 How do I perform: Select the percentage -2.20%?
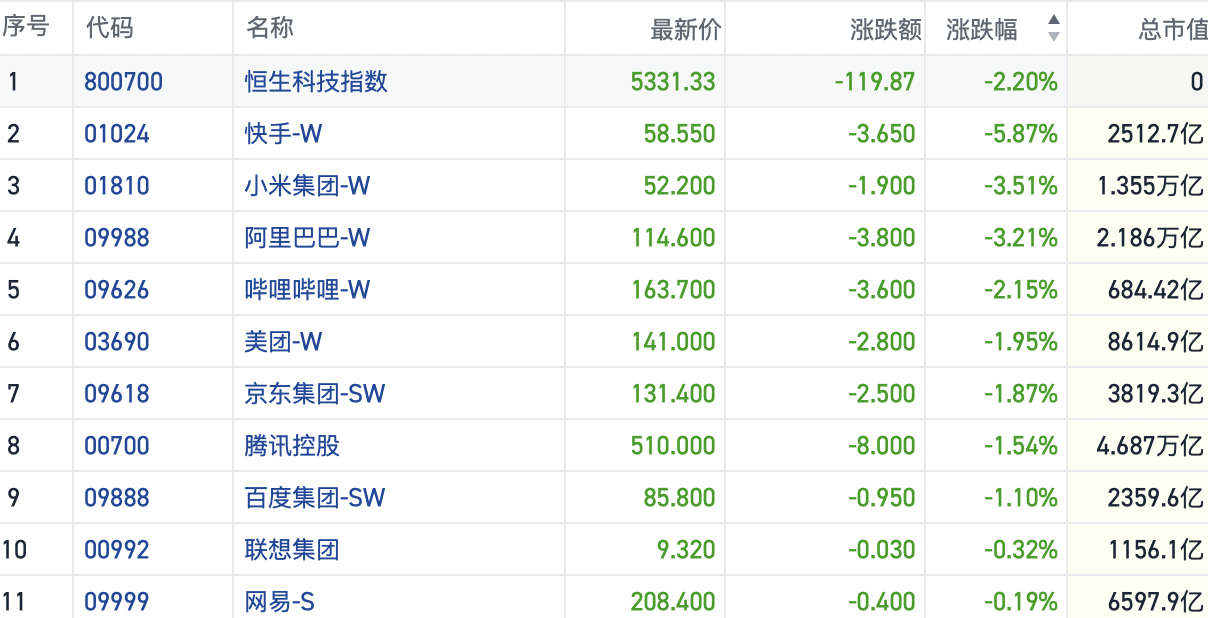[x=1019, y=81]
